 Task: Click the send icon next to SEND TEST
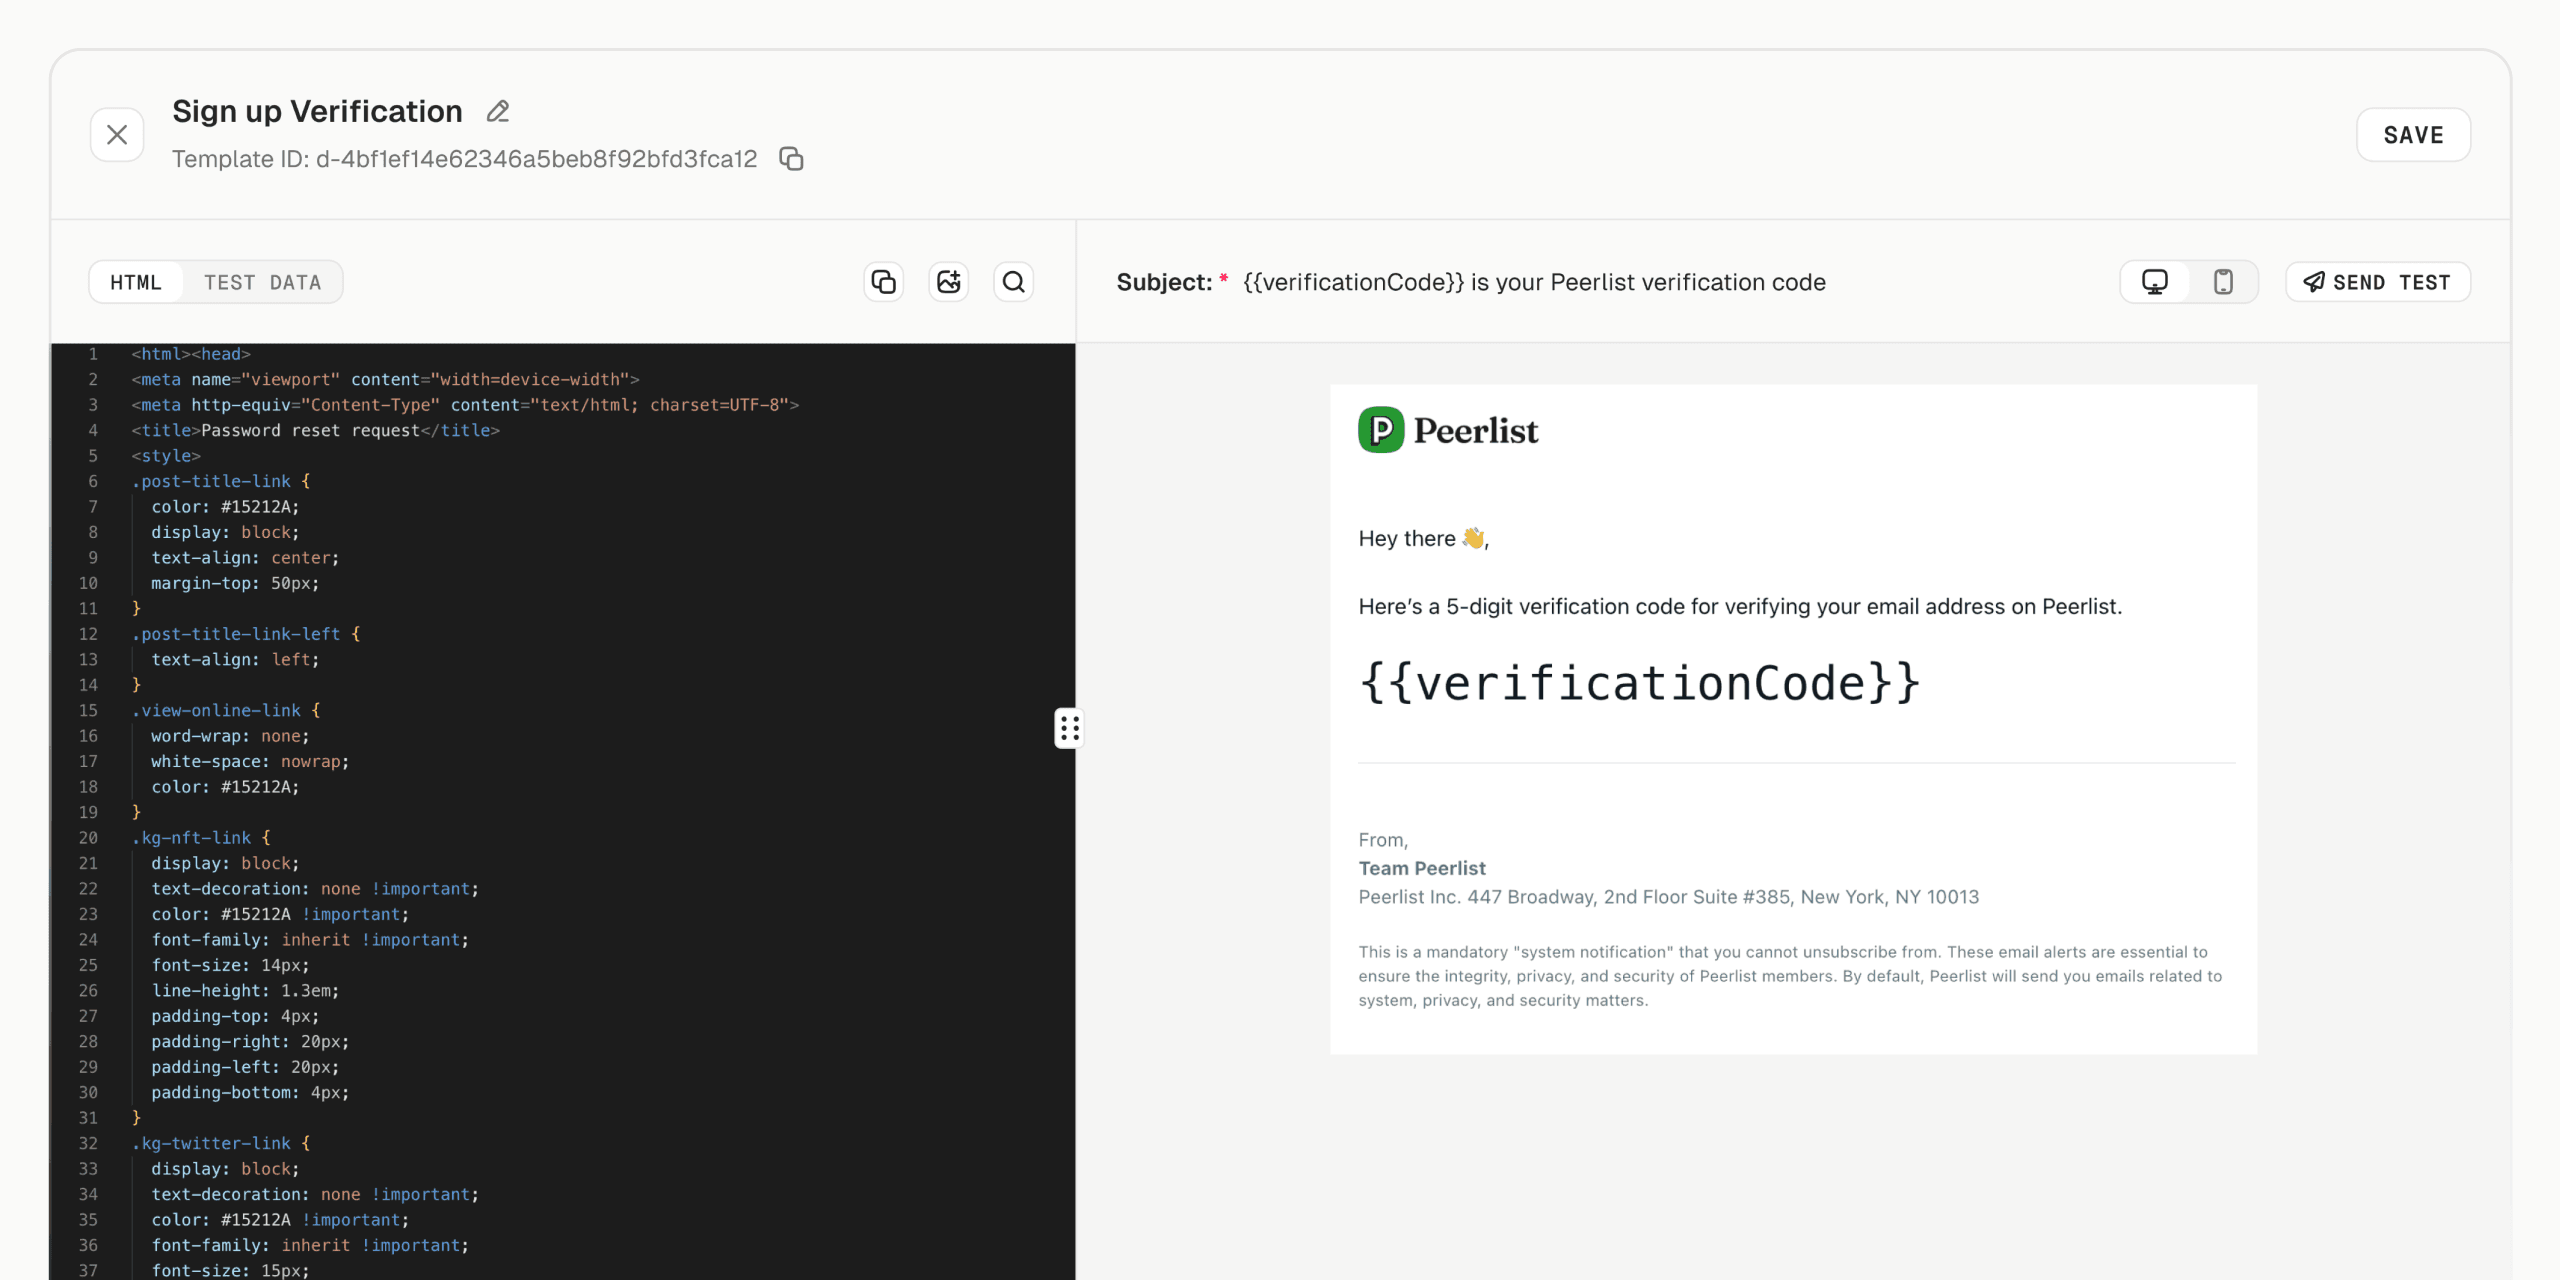(x=2313, y=281)
